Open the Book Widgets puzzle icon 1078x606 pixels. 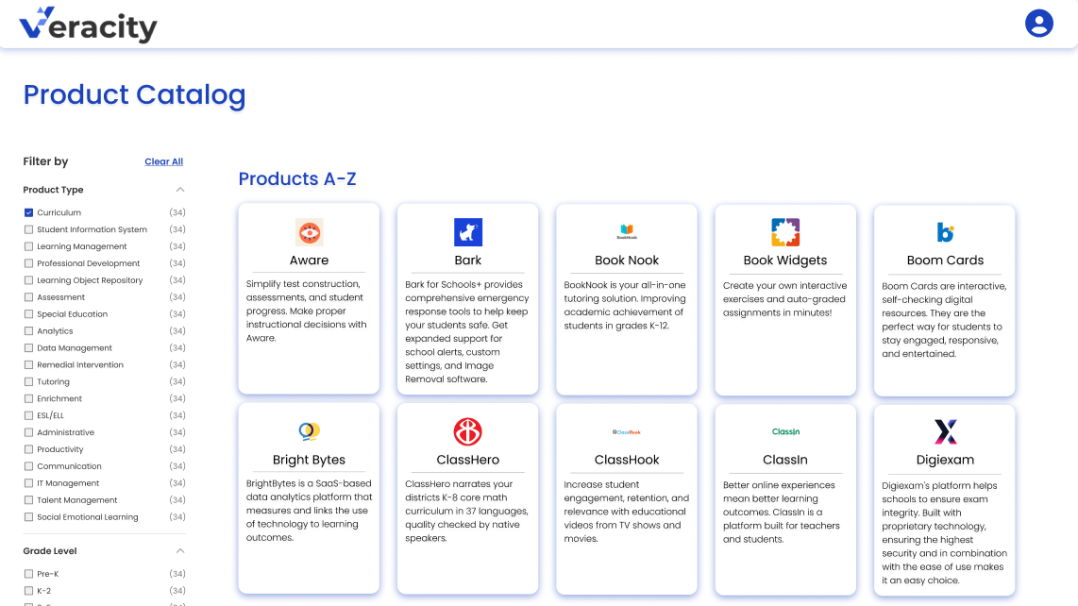tap(785, 232)
